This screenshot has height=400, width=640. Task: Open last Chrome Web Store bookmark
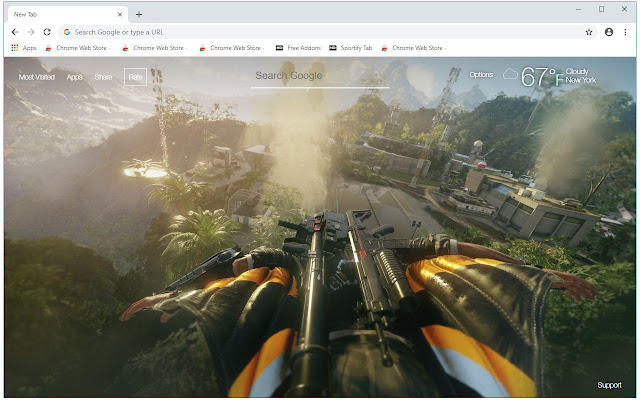coord(413,48)
